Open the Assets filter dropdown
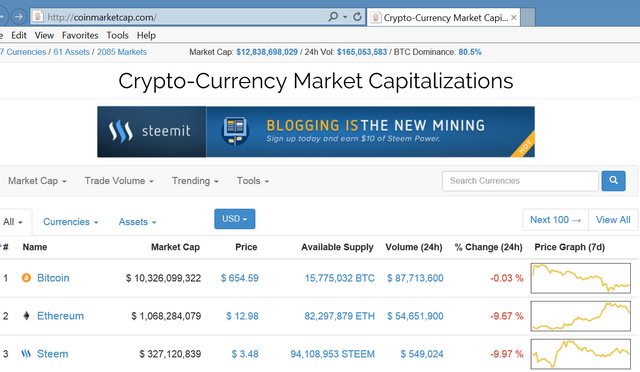This screenshot has width=640, height=372. coord(138,222)
